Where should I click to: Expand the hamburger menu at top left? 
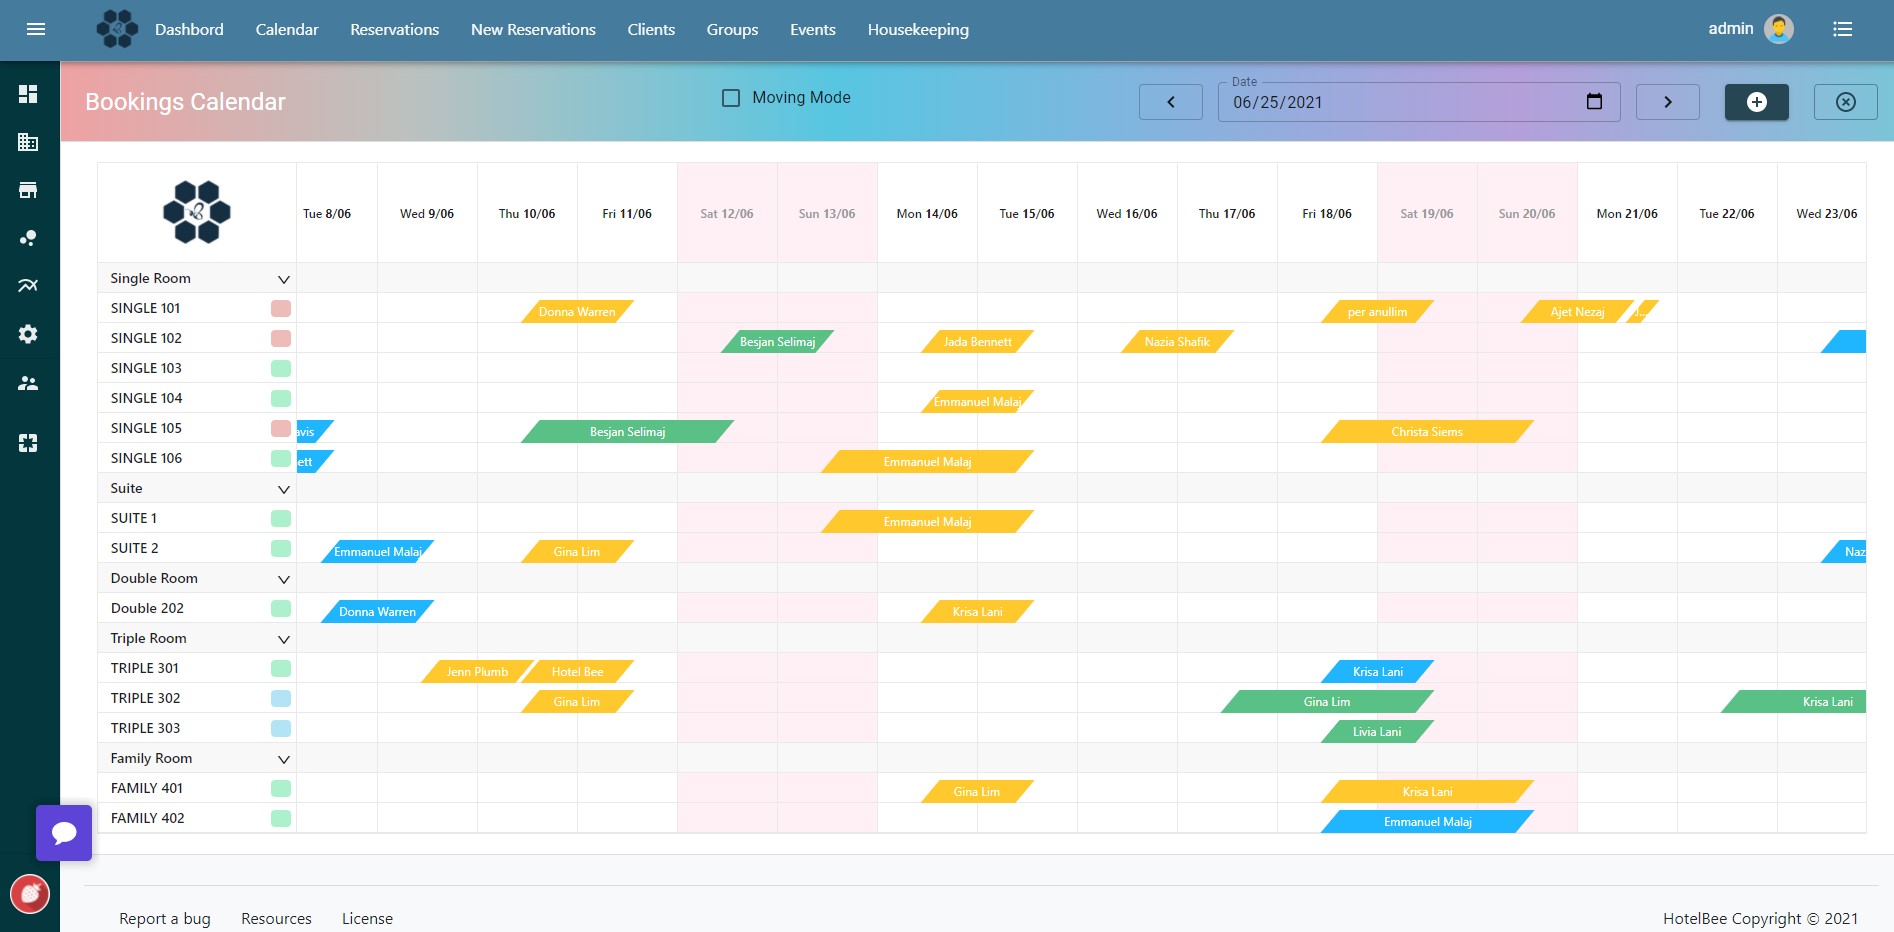[36, 28]
